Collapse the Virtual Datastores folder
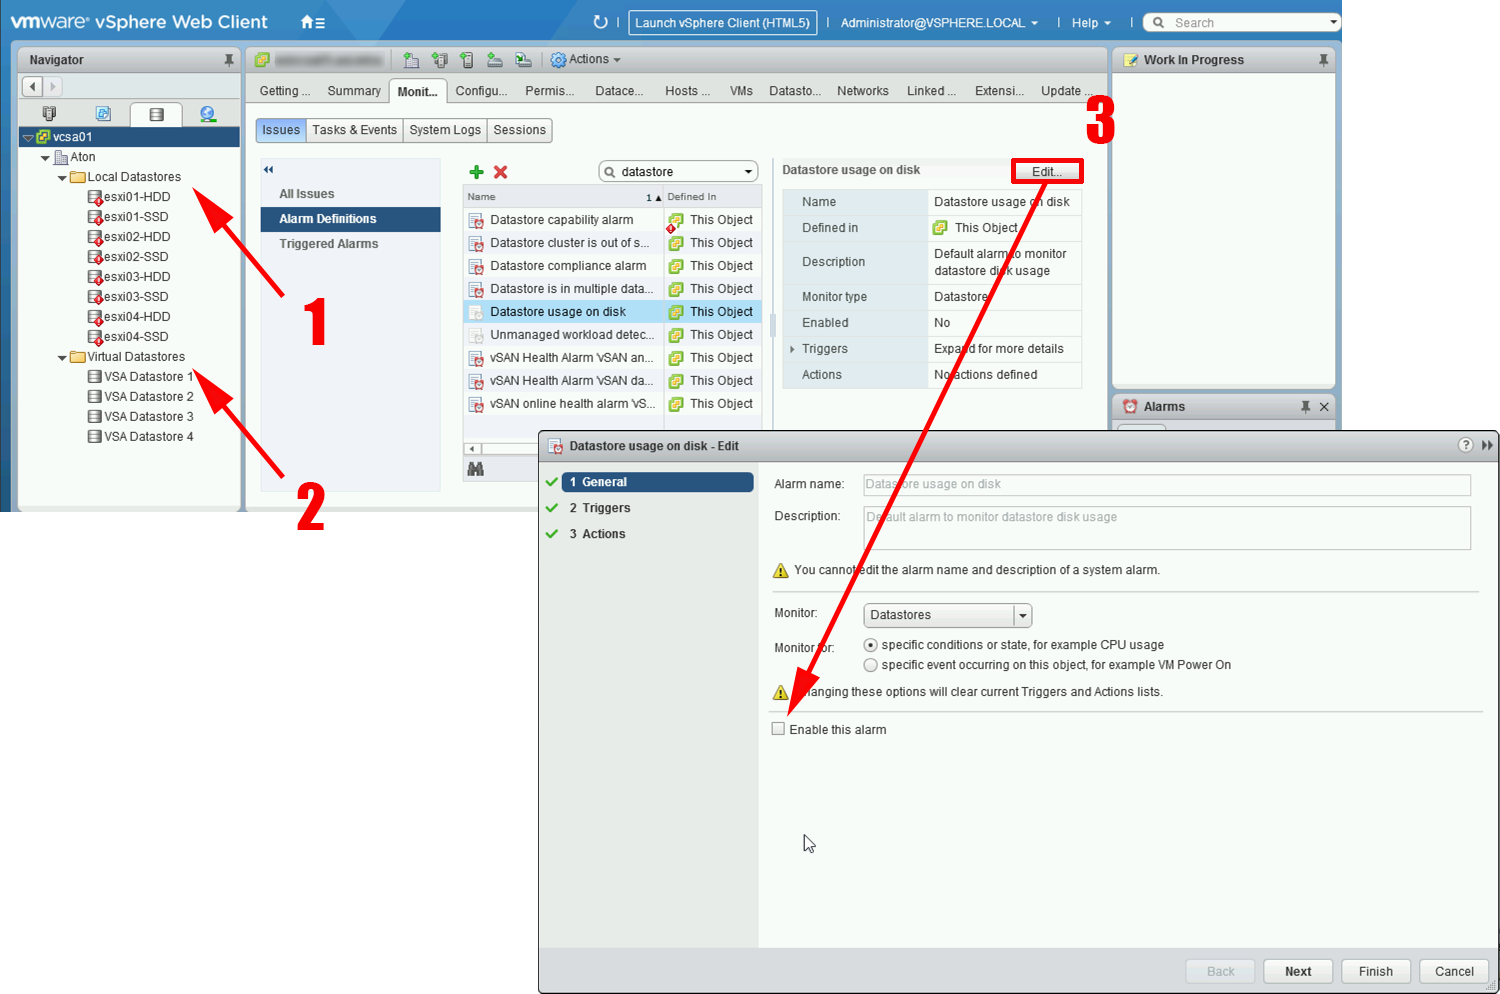Viewport: 1500px width, 994px height. click(62, 357)
